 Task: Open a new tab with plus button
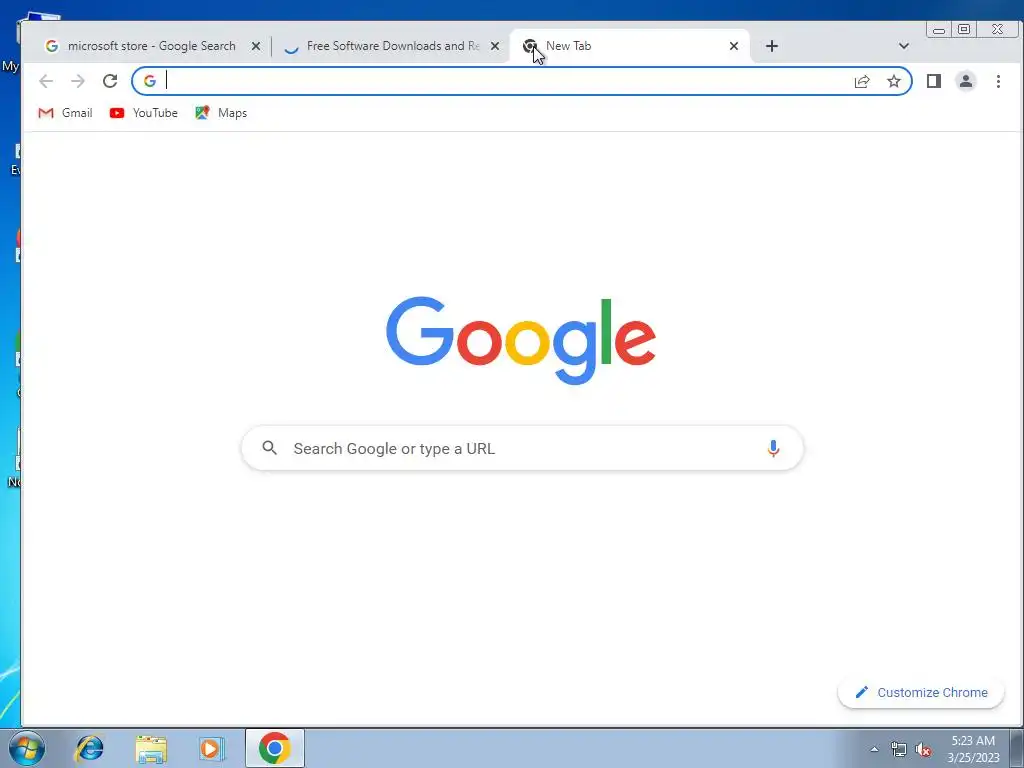[772, 46]
